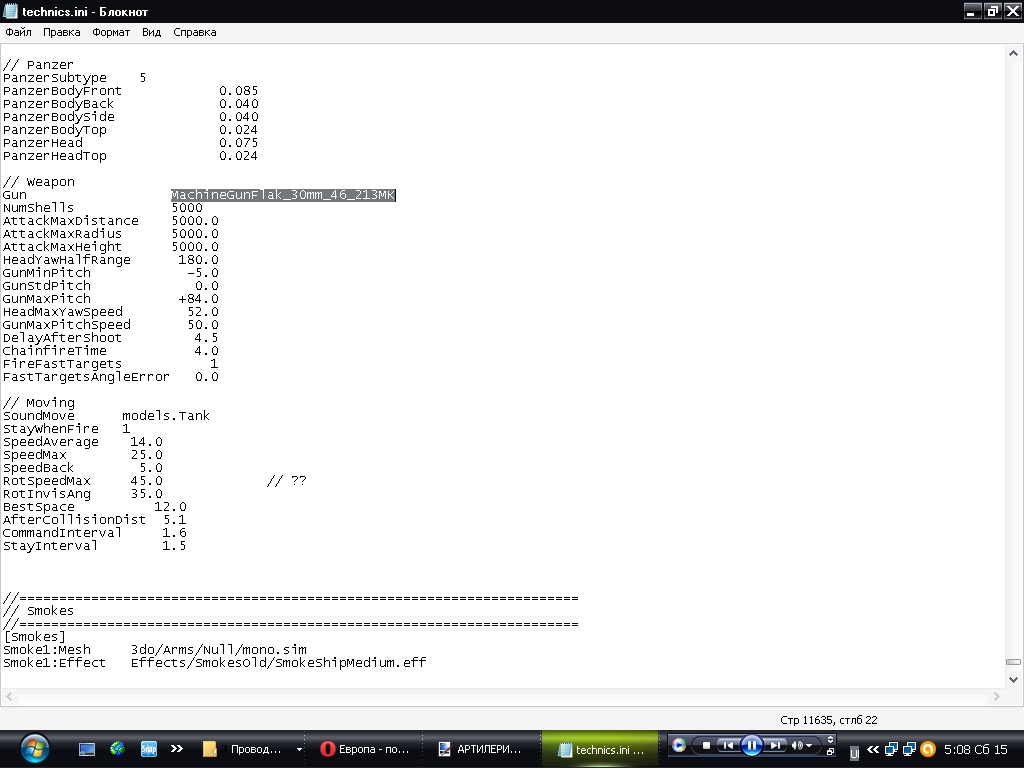Click the '// Panzer' comment line
This screenshot has height=768, width=1024.
(x=38, y=65)
